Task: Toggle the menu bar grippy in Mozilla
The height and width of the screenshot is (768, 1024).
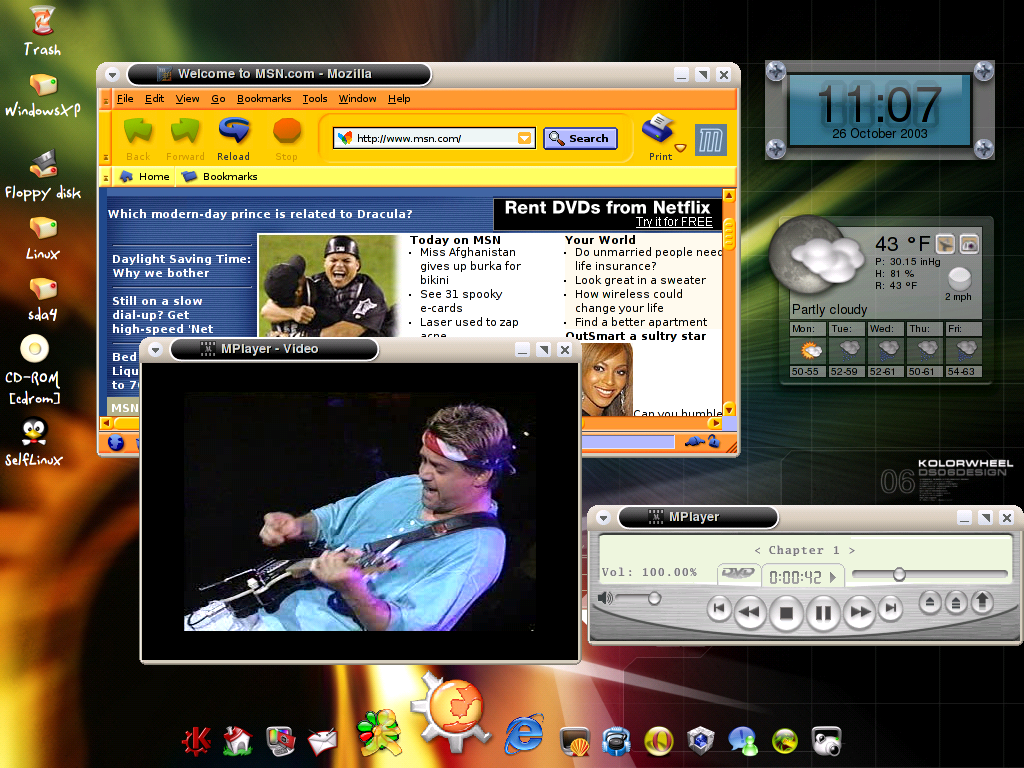Action: click(105, 100)
